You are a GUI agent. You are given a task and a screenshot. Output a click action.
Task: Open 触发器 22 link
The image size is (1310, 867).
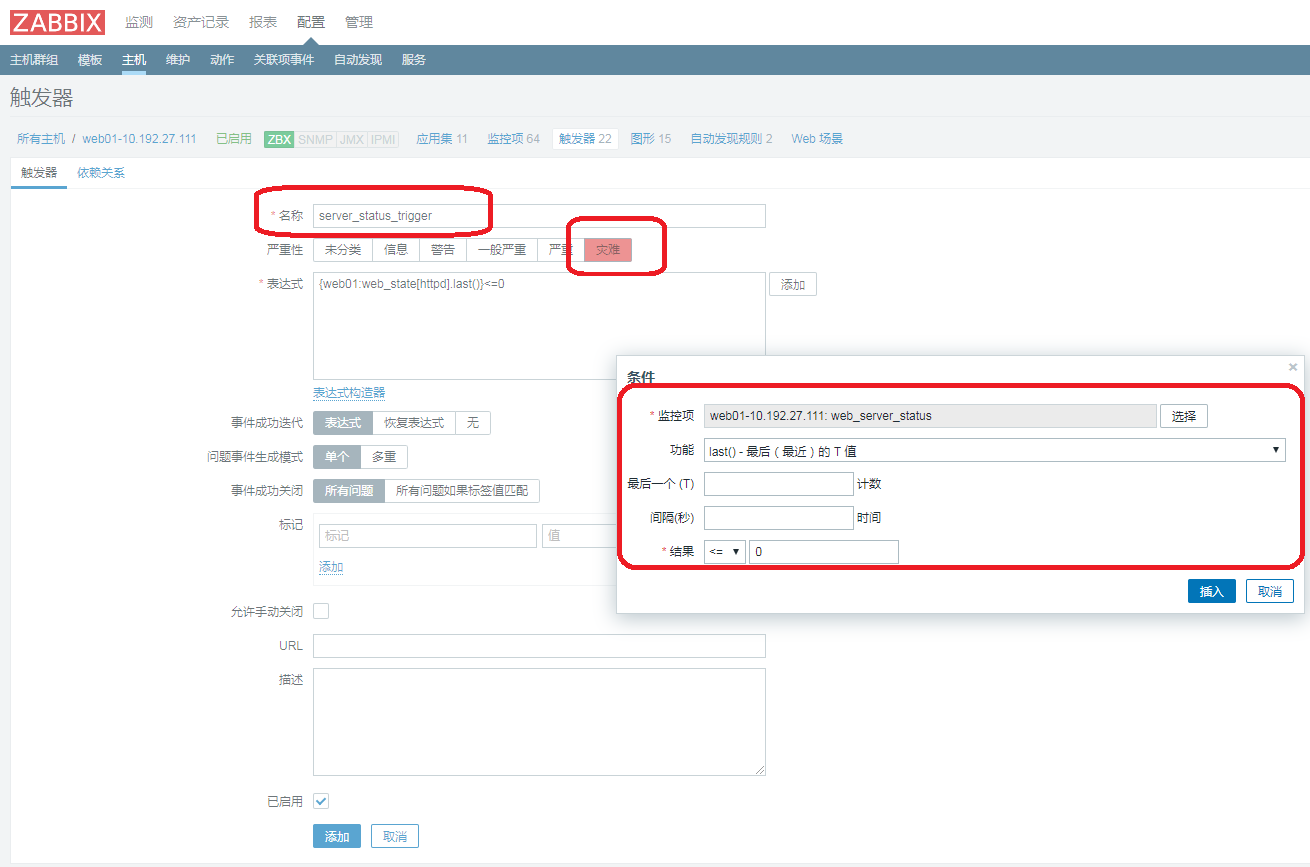[585, 139]
